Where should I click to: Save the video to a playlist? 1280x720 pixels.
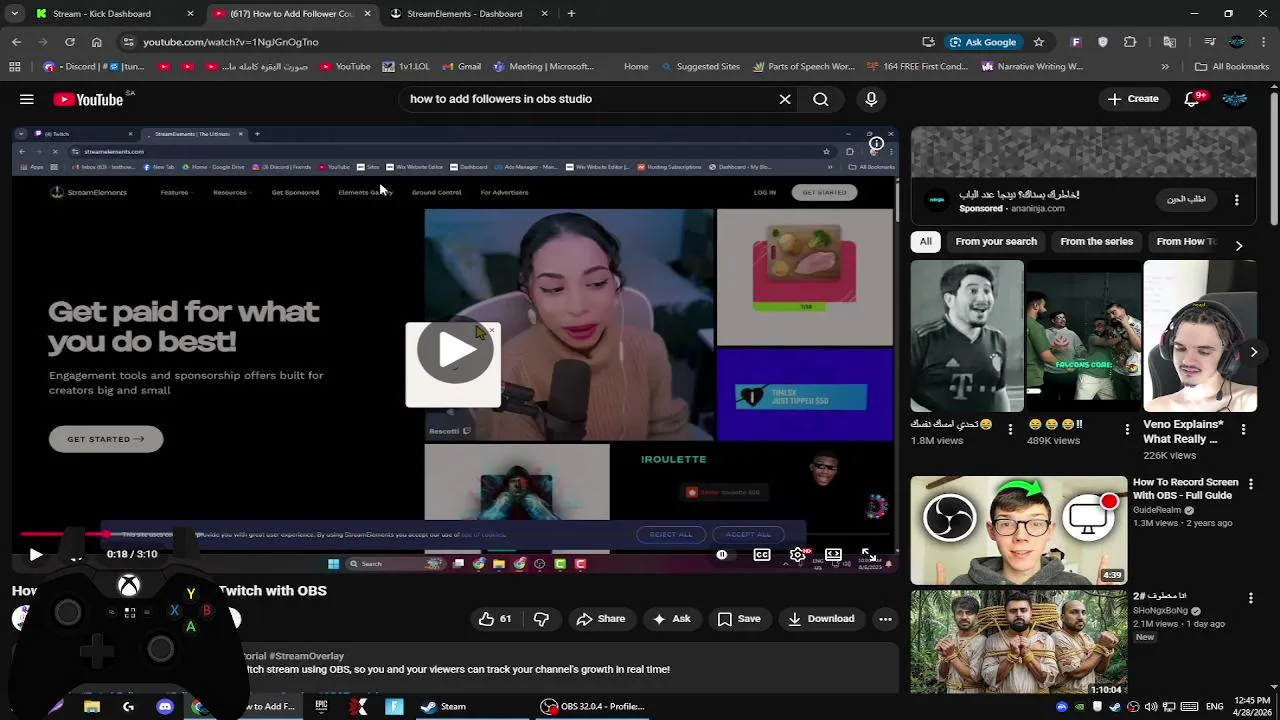point(739,619)
